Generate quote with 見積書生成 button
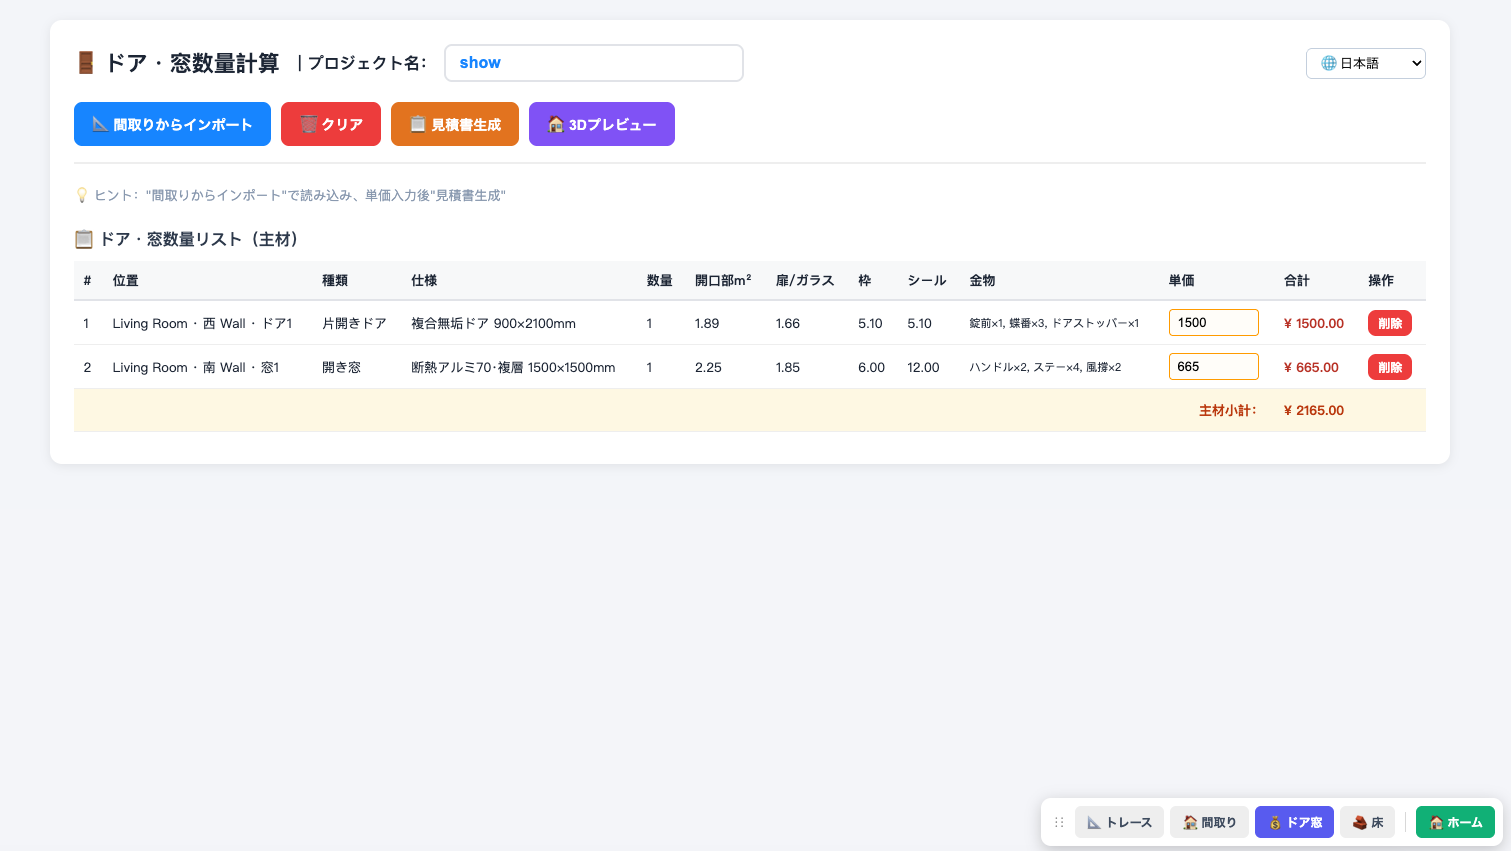 455,124
